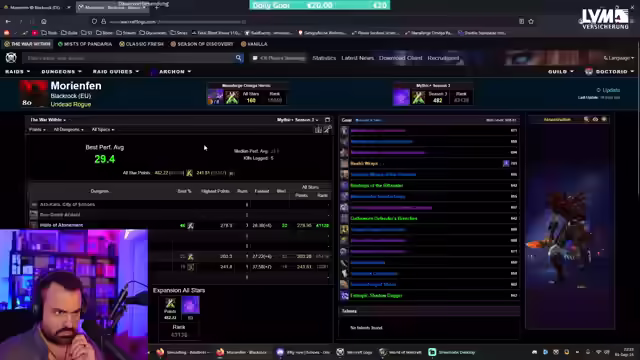The image size is (640, 360).
Task: Click the Bindings of the Riftwalker gear item
Action: tap(377, 185)
